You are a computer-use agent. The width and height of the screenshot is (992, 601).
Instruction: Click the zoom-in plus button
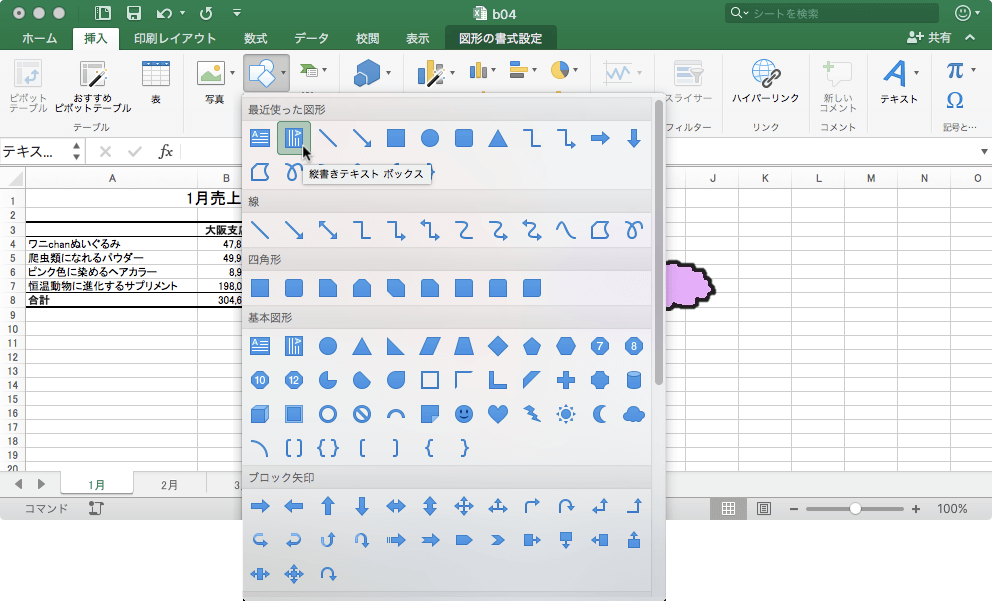click(x=916, y=509)
